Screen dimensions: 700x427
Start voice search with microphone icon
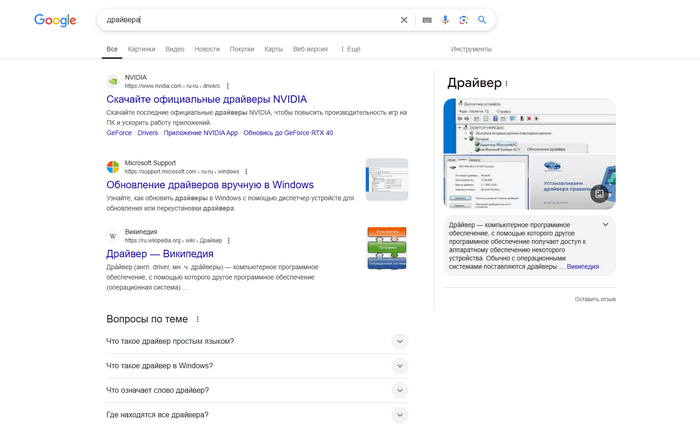[x=445, y=20]
